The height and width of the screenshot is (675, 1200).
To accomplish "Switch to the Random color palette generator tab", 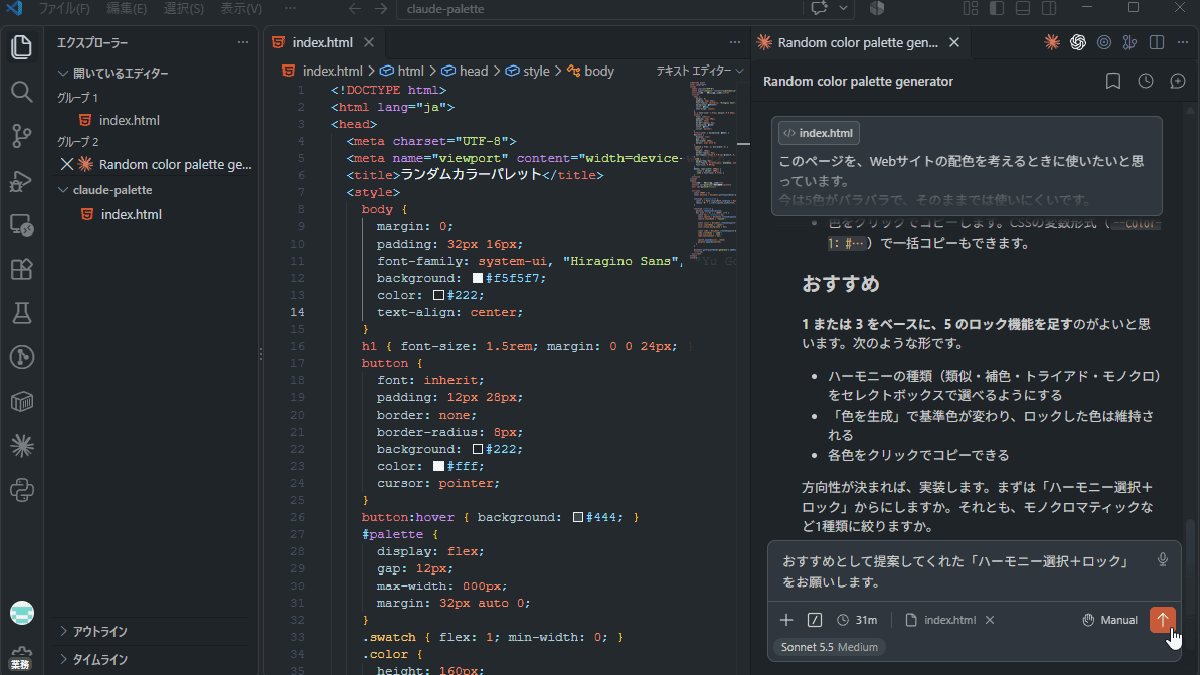I will (857, 43).
